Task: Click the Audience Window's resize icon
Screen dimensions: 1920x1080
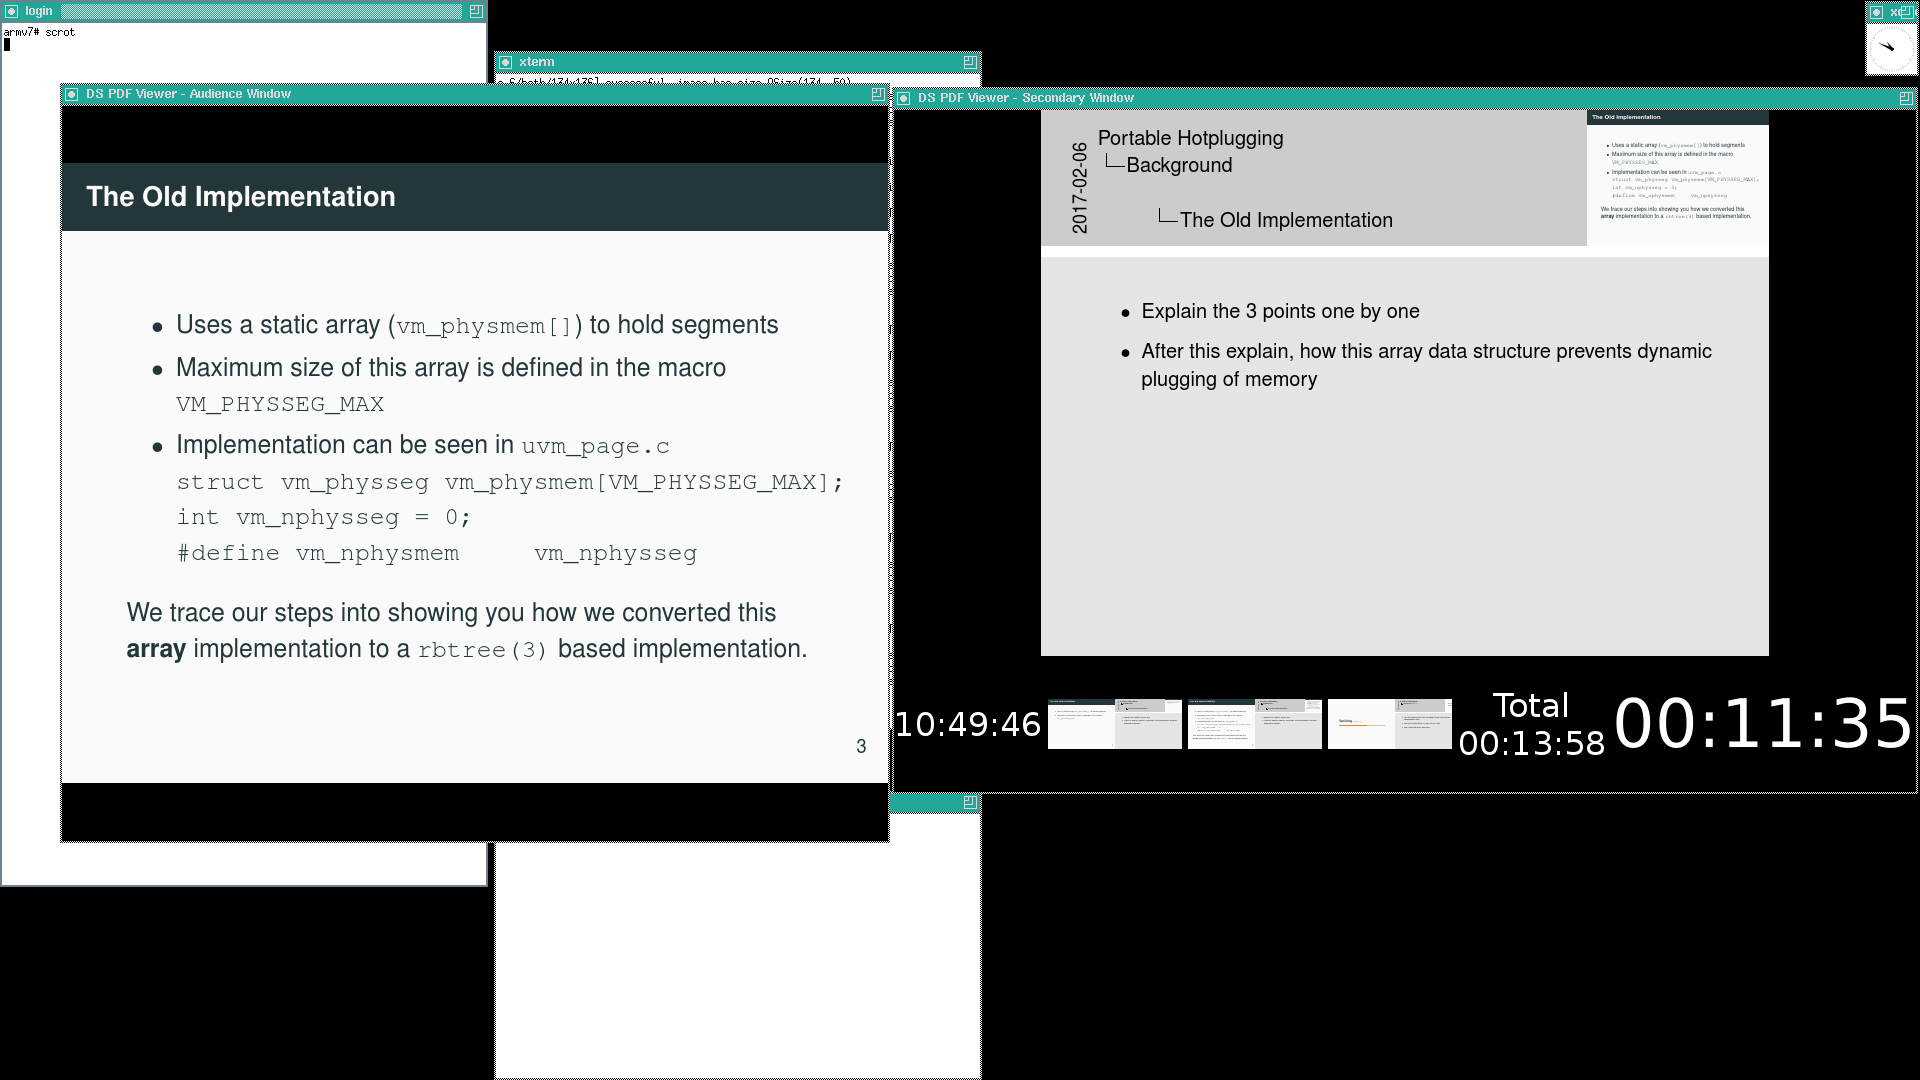Action: point(877,94)
